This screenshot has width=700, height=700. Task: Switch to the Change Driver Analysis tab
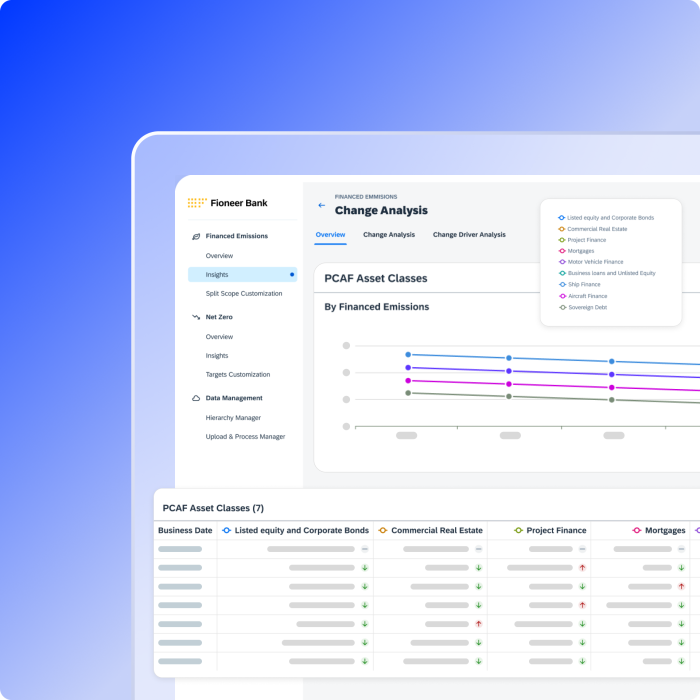[469, 235]
